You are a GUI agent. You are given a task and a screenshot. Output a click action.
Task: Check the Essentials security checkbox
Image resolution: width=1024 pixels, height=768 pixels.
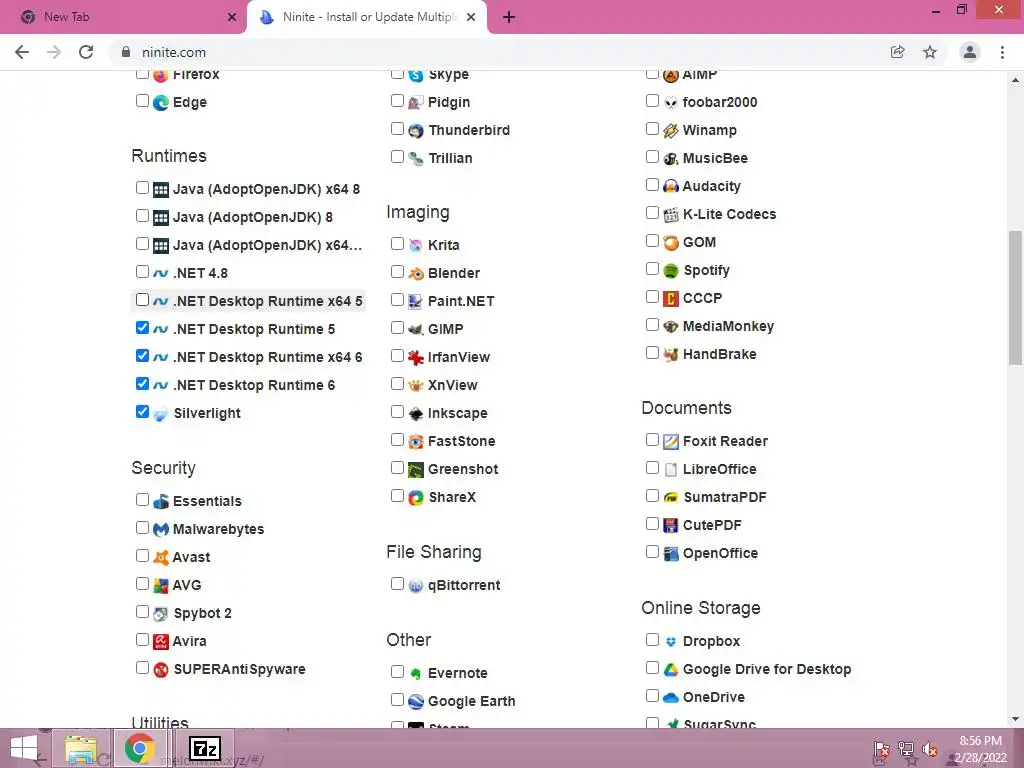142,500
